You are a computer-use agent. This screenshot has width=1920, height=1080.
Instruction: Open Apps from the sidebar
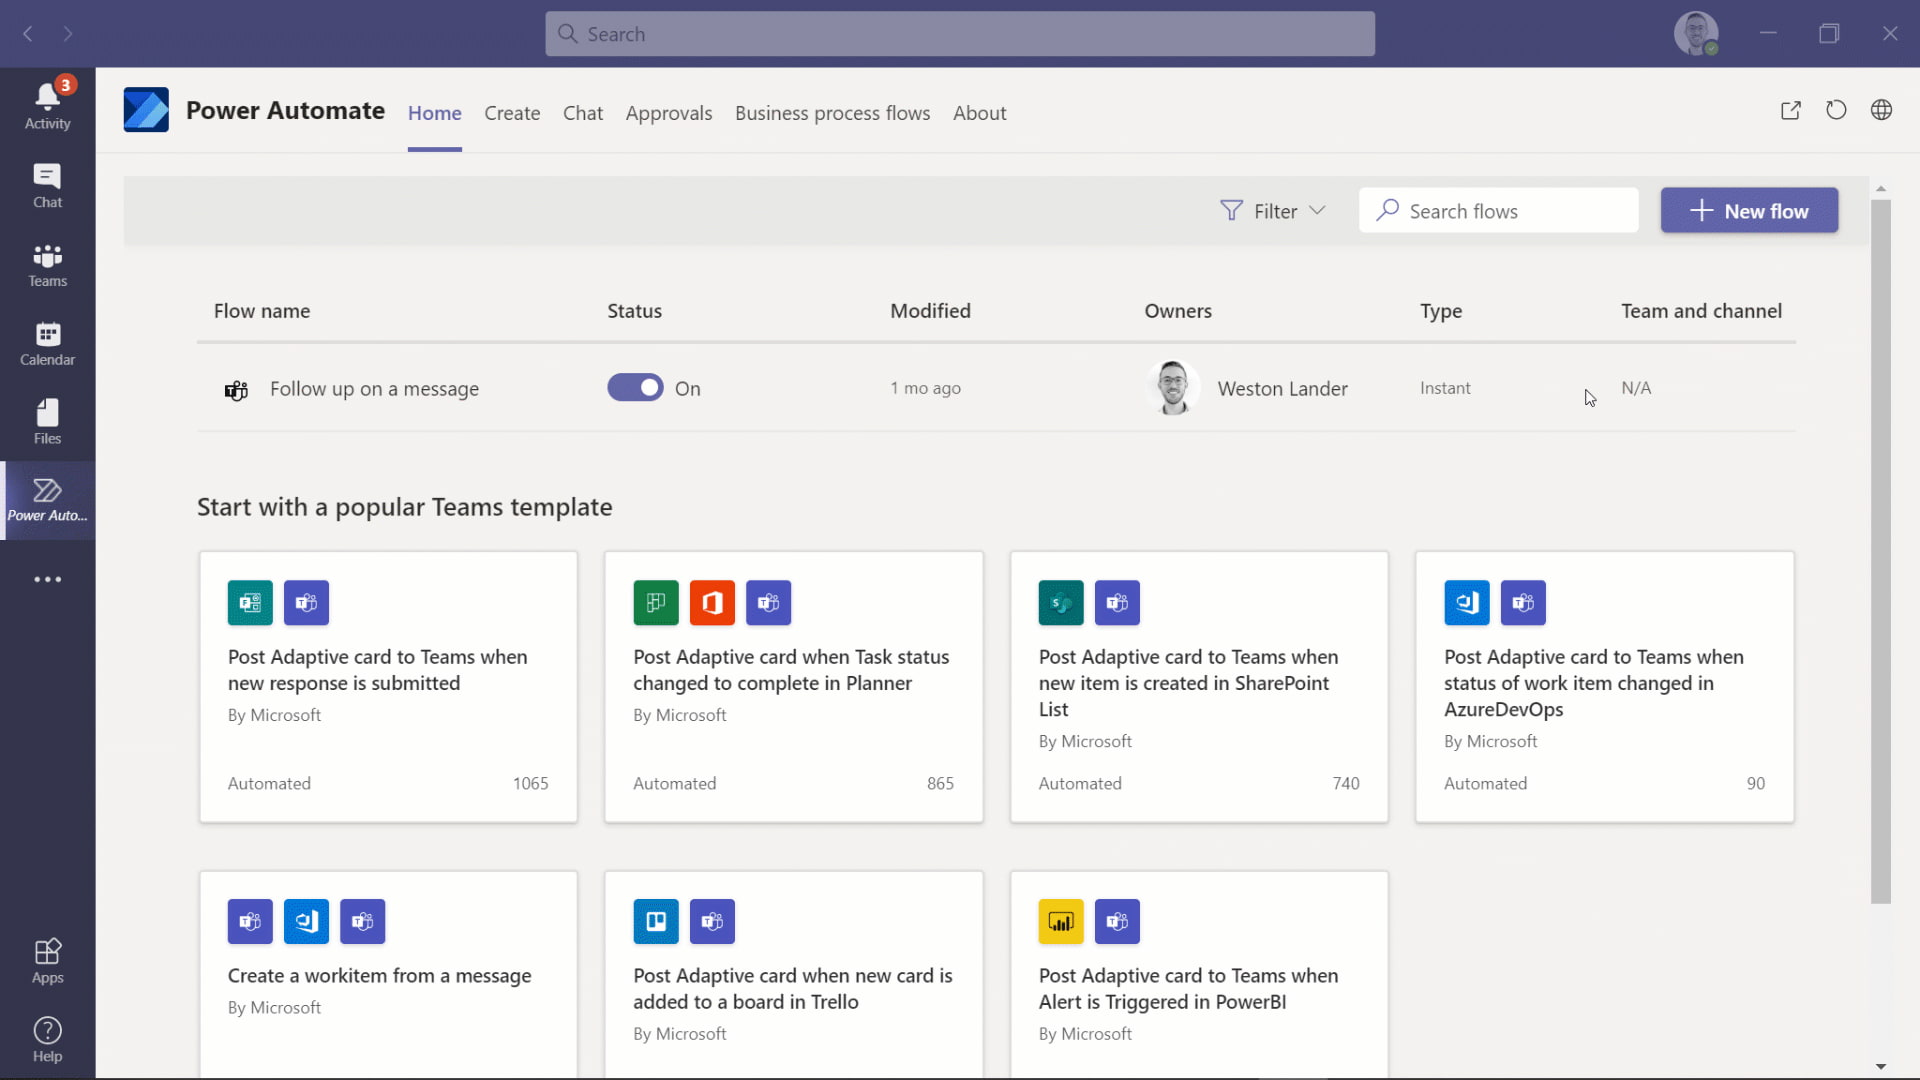click(47, 958)
